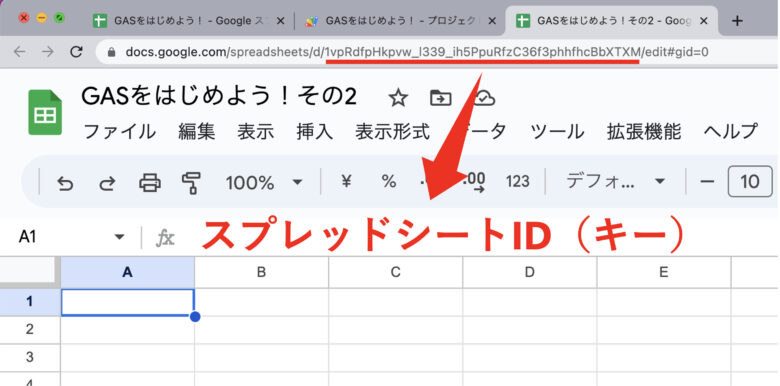
Task: Apply percent format icon
Action: point(389,182)
